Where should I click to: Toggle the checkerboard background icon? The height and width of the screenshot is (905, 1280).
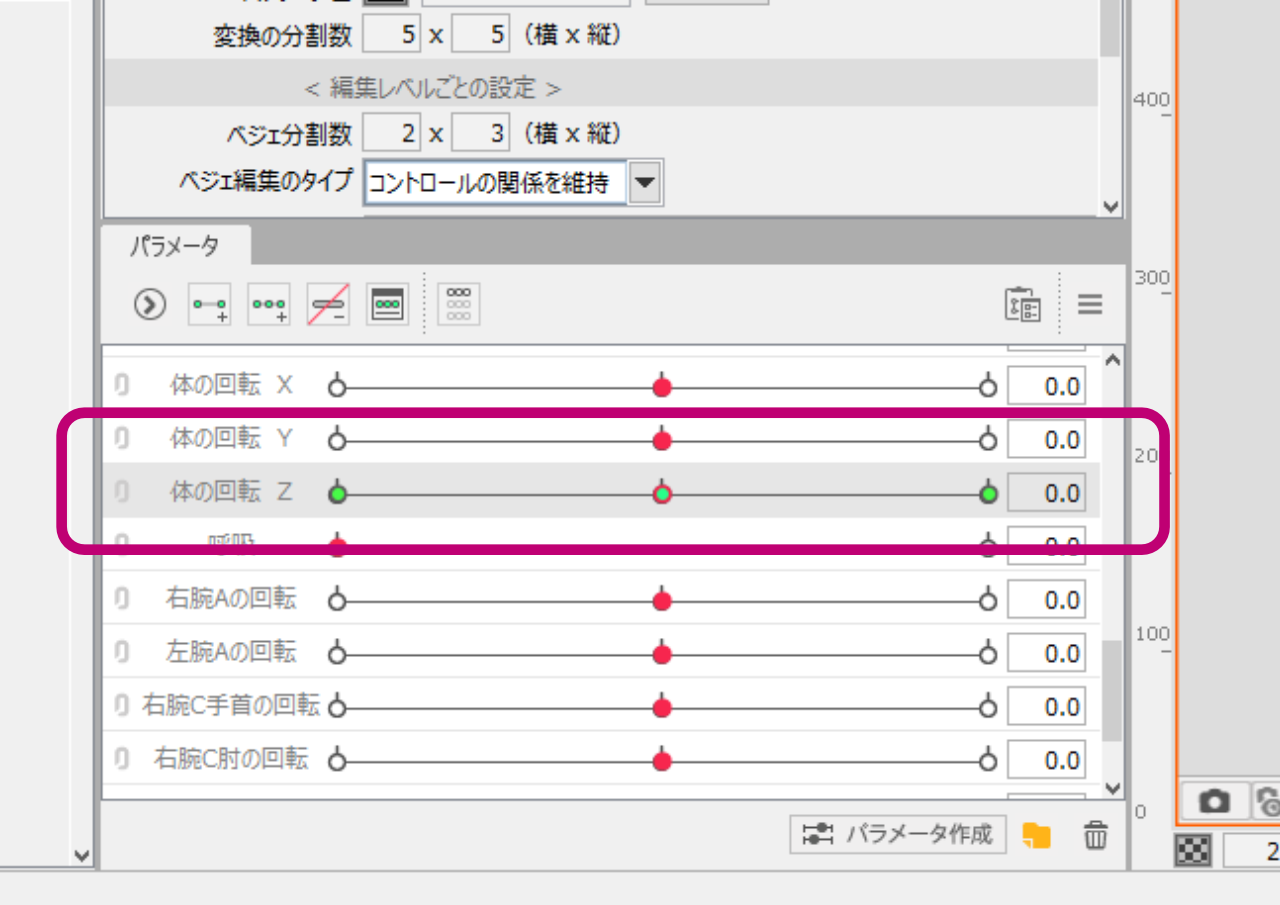1194,851
